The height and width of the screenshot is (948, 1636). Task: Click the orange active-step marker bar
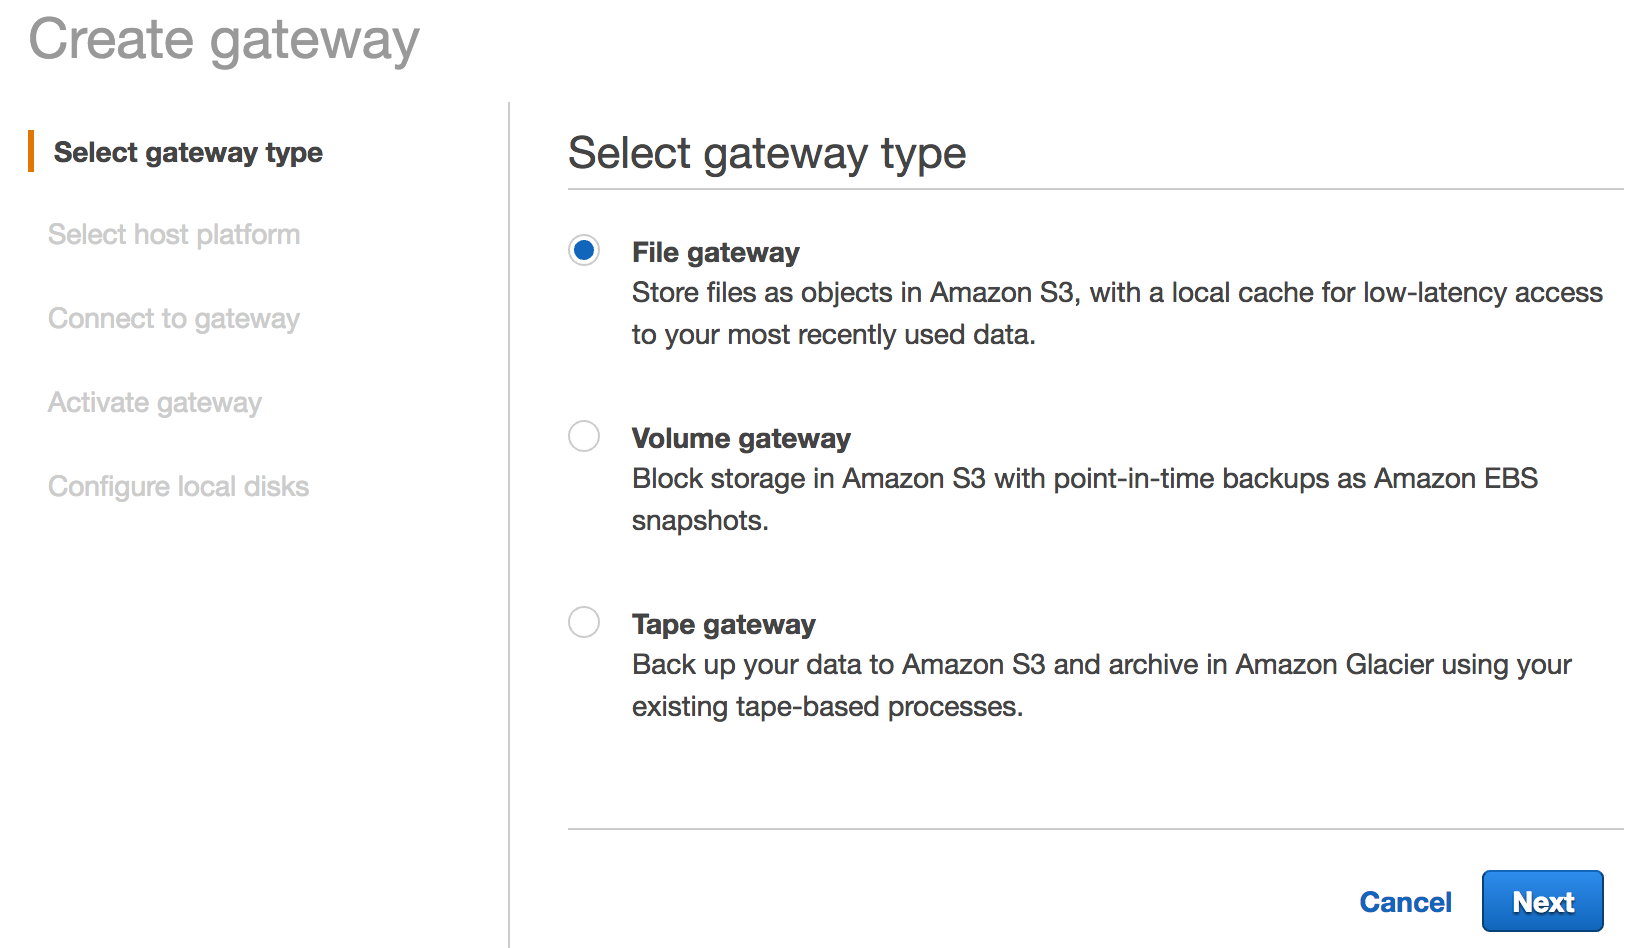[31, 151]
